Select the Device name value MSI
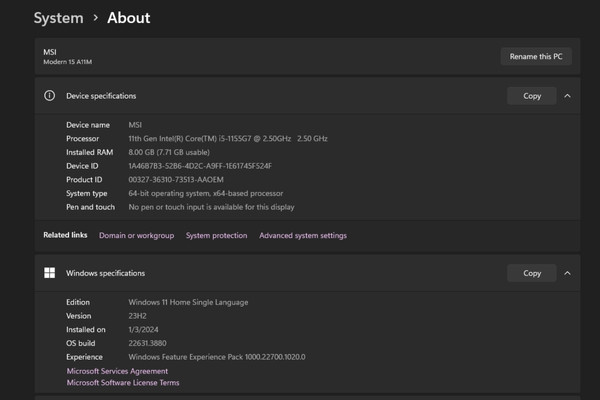 135,125
